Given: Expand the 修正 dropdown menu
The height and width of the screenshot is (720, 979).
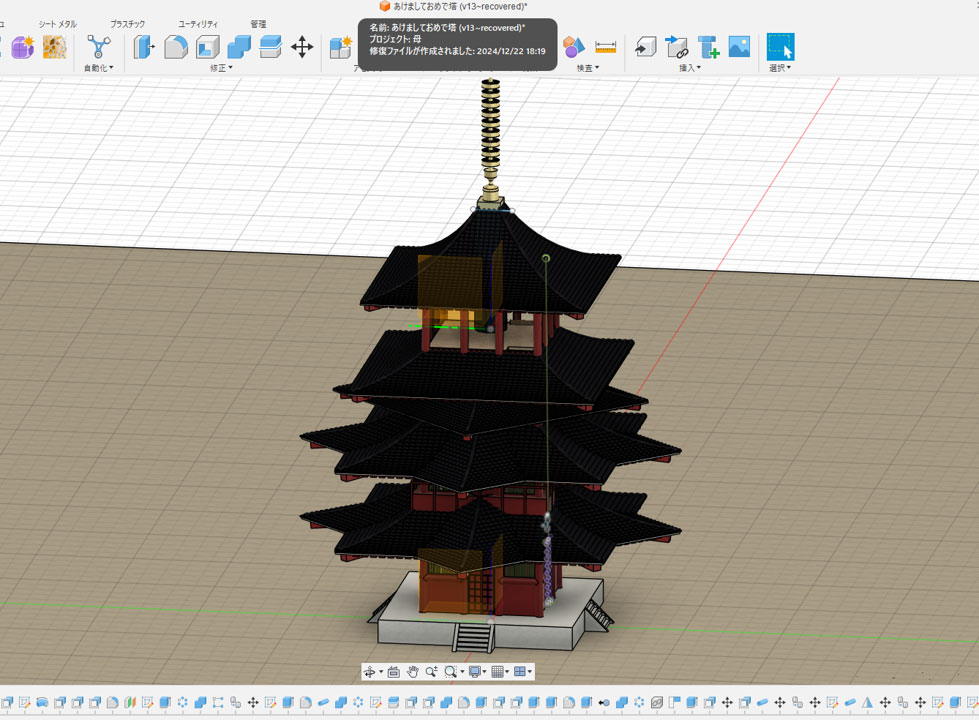Looking at the screenshot, I should click(221, 68).
